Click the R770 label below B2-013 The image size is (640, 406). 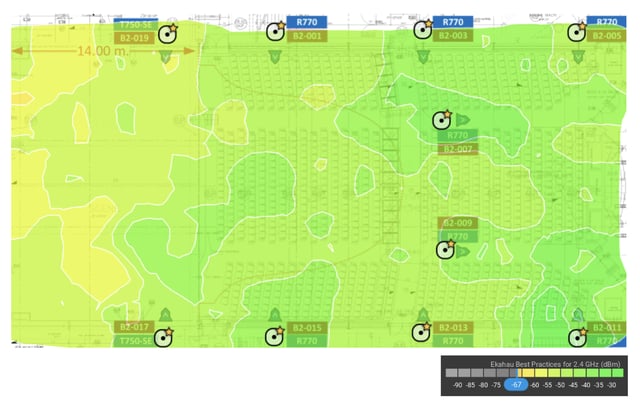[x=453, y=341]
